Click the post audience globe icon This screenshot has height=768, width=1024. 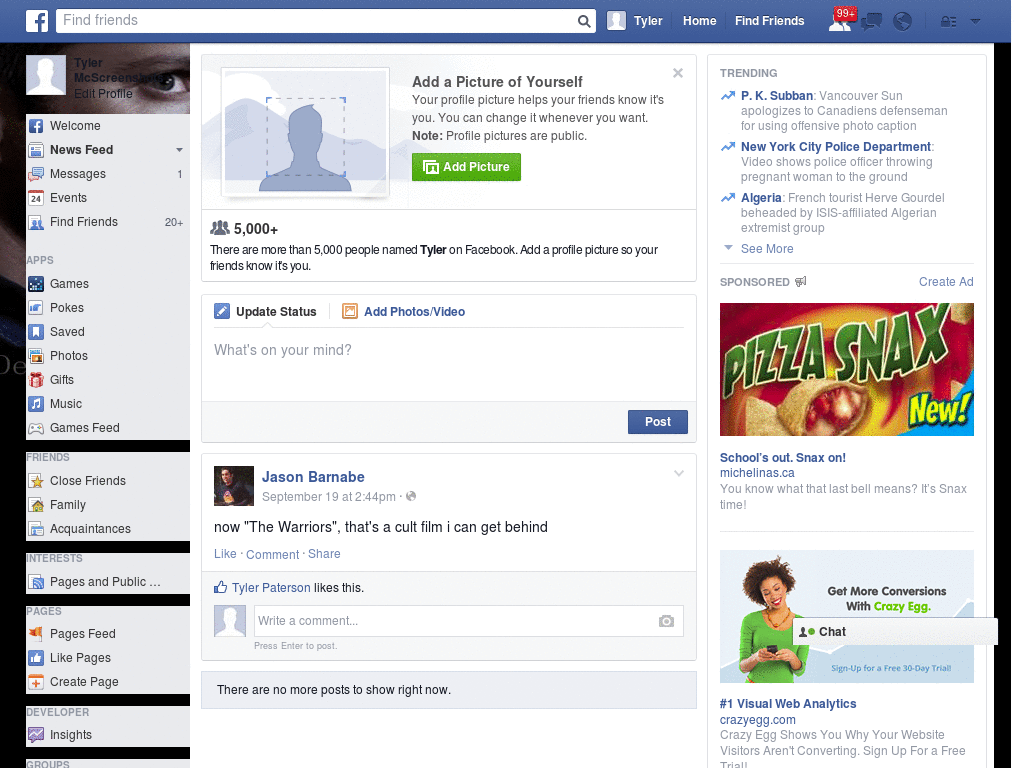pyautogui.click(x=411, y=496)
